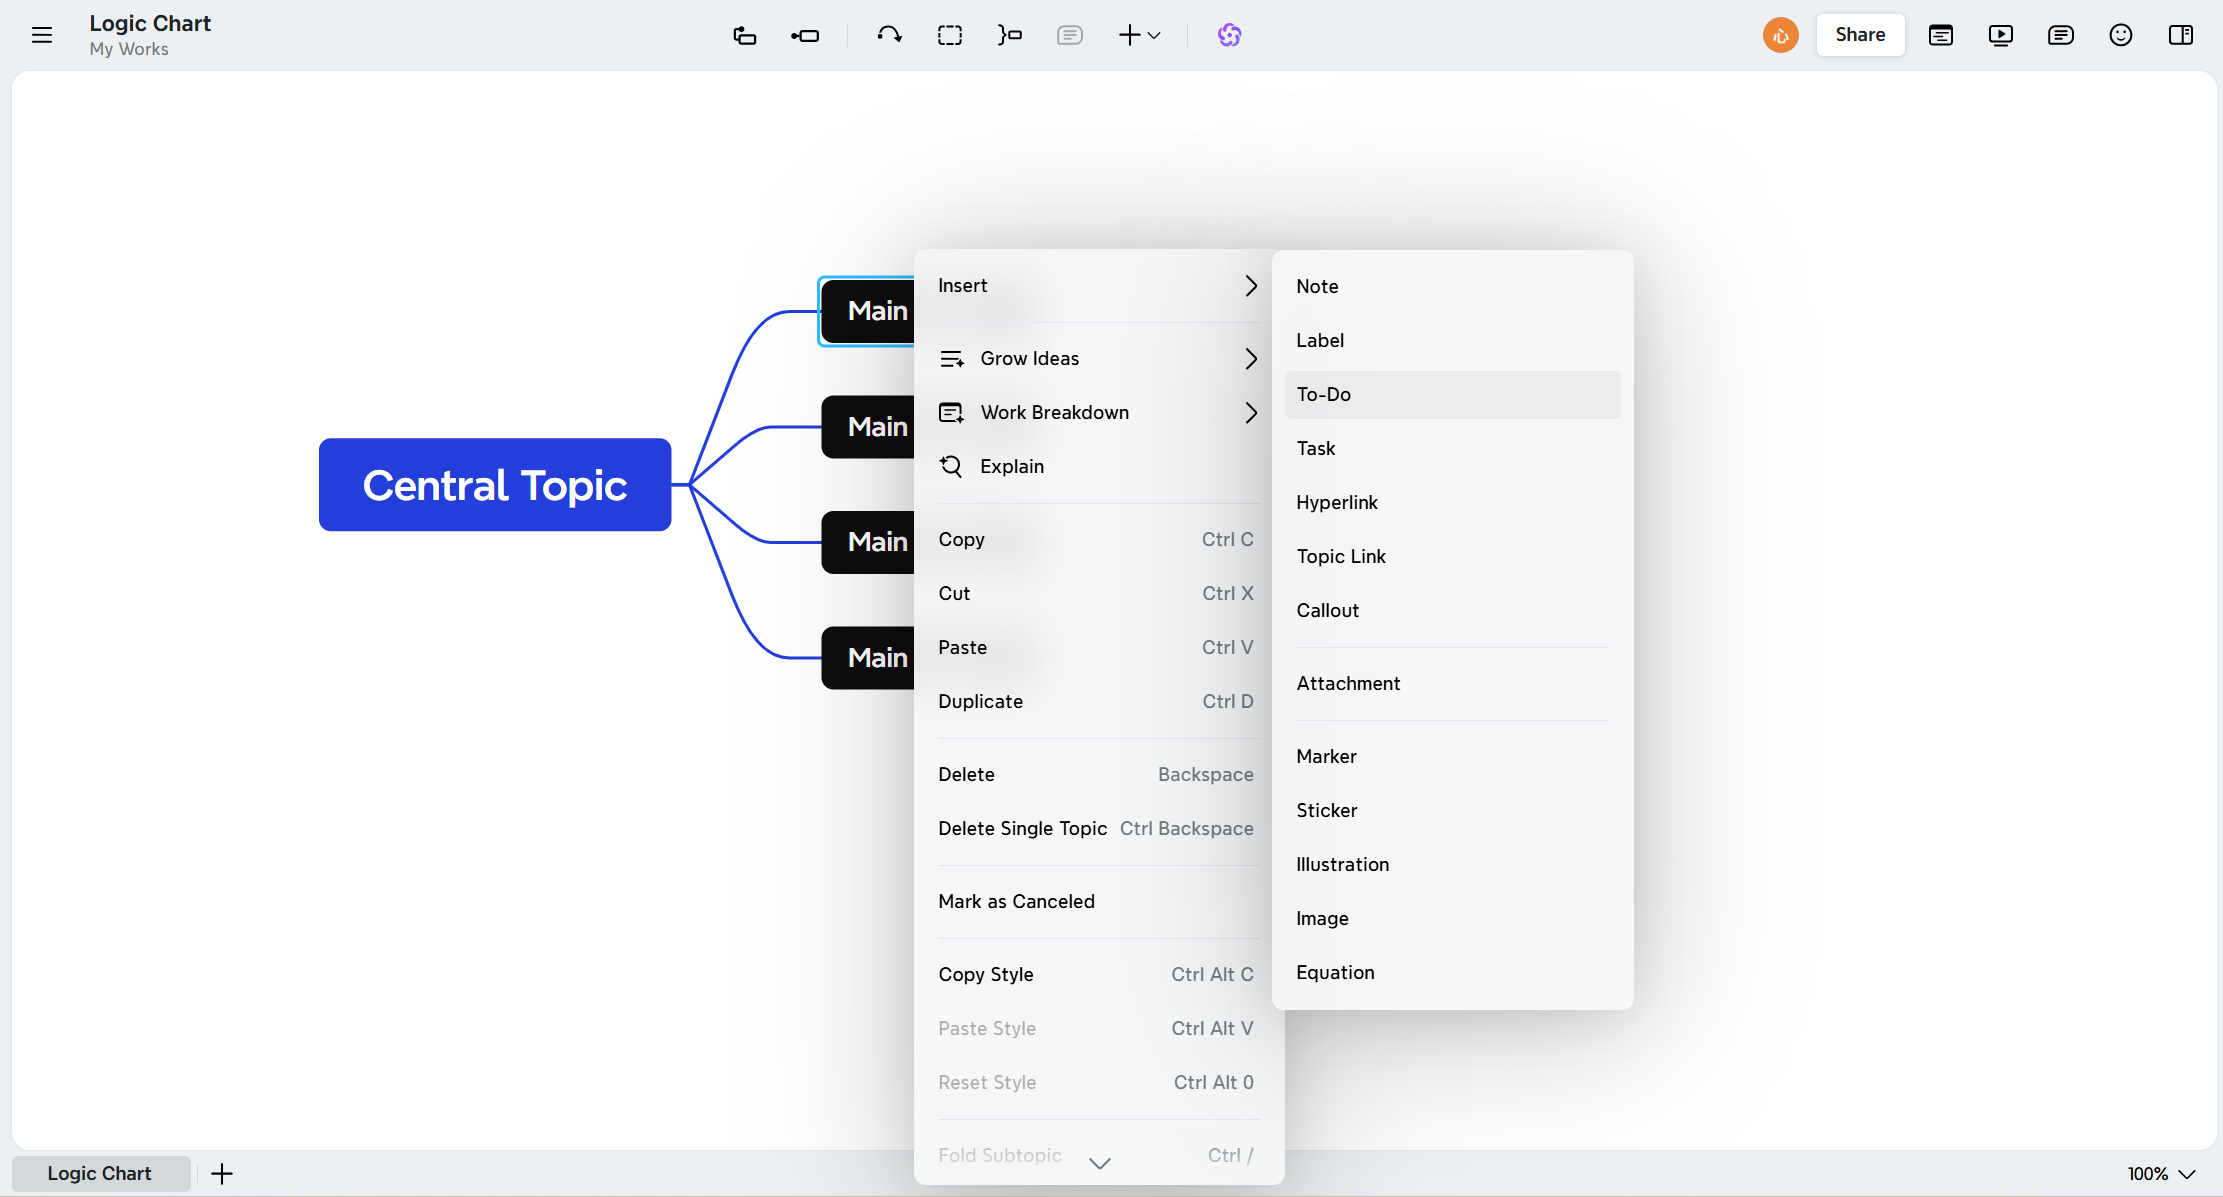Choose Delete in the context menu

(x=1098, y=775)
